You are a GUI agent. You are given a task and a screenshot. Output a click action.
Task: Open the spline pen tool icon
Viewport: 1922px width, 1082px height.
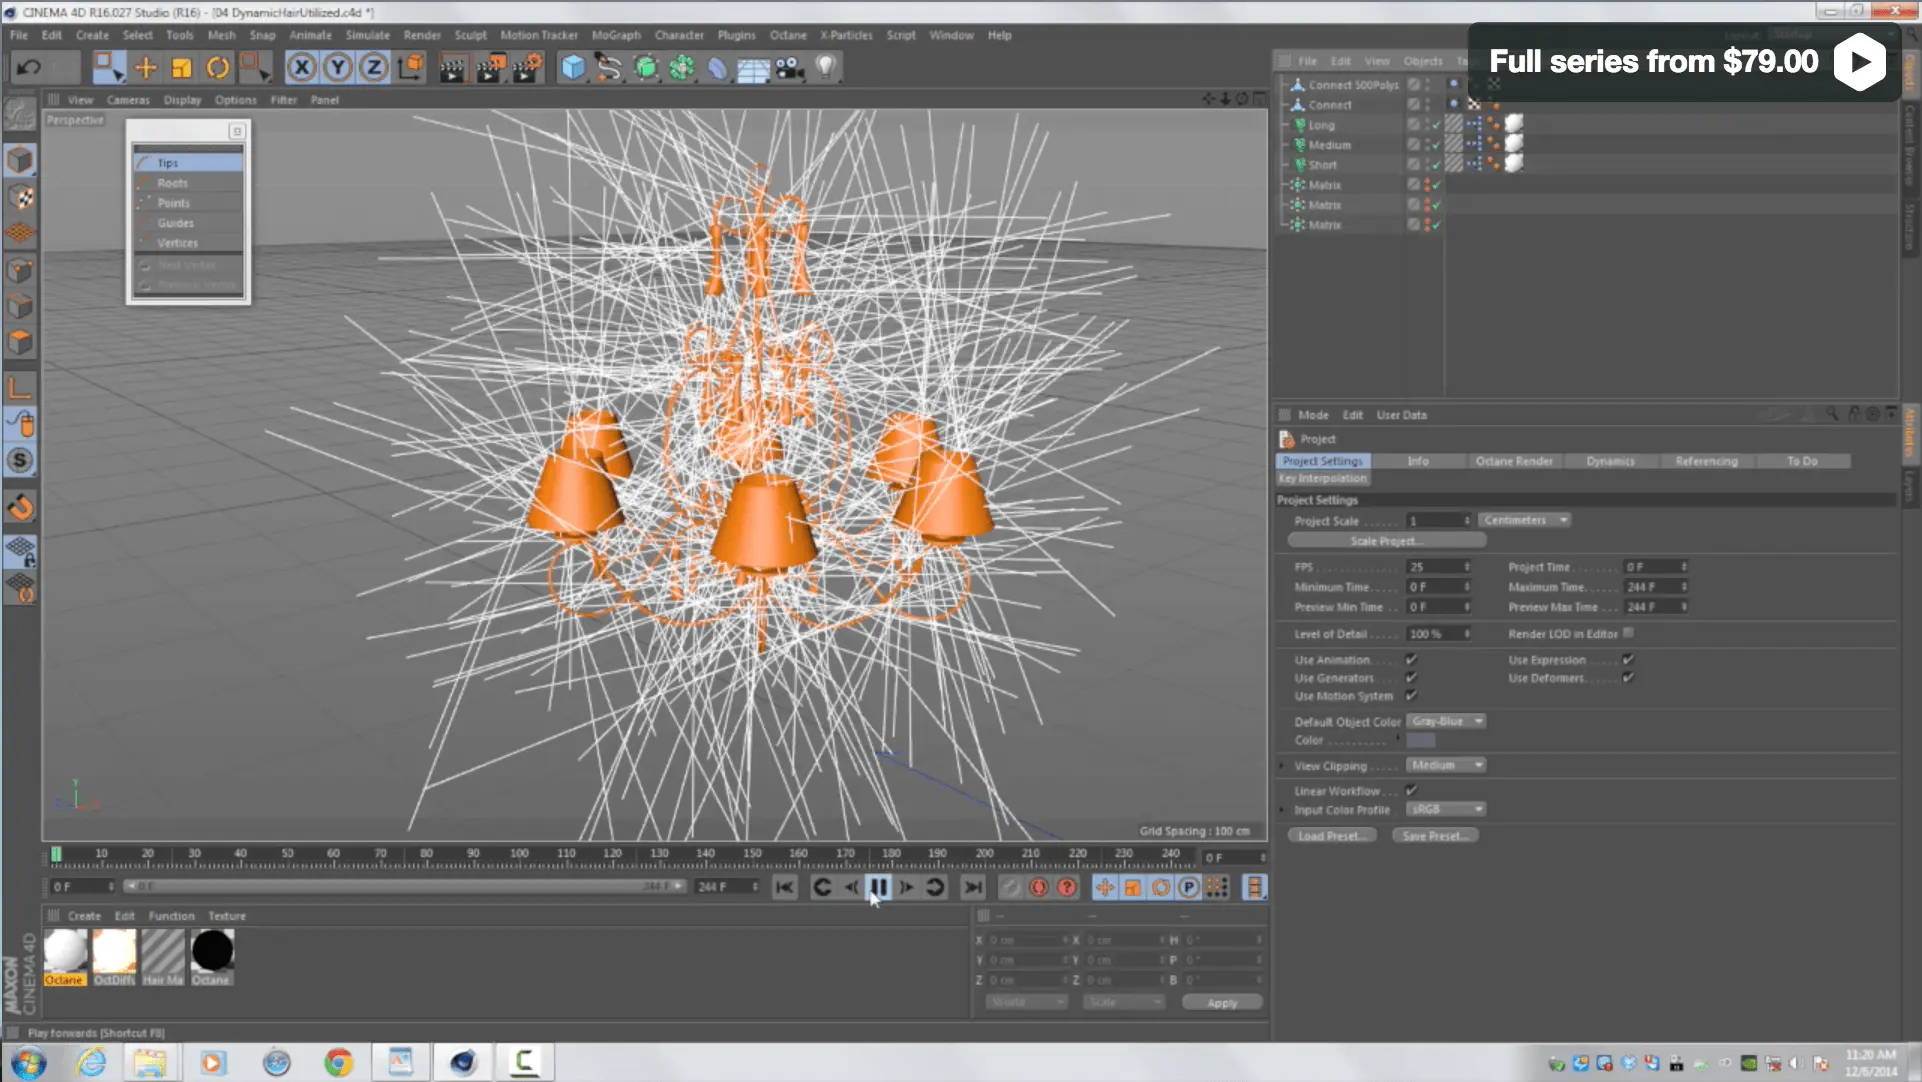pos(609,68)
